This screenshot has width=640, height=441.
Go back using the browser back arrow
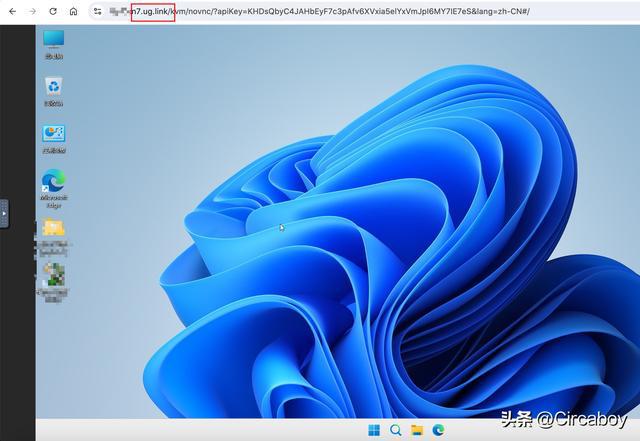13,11
